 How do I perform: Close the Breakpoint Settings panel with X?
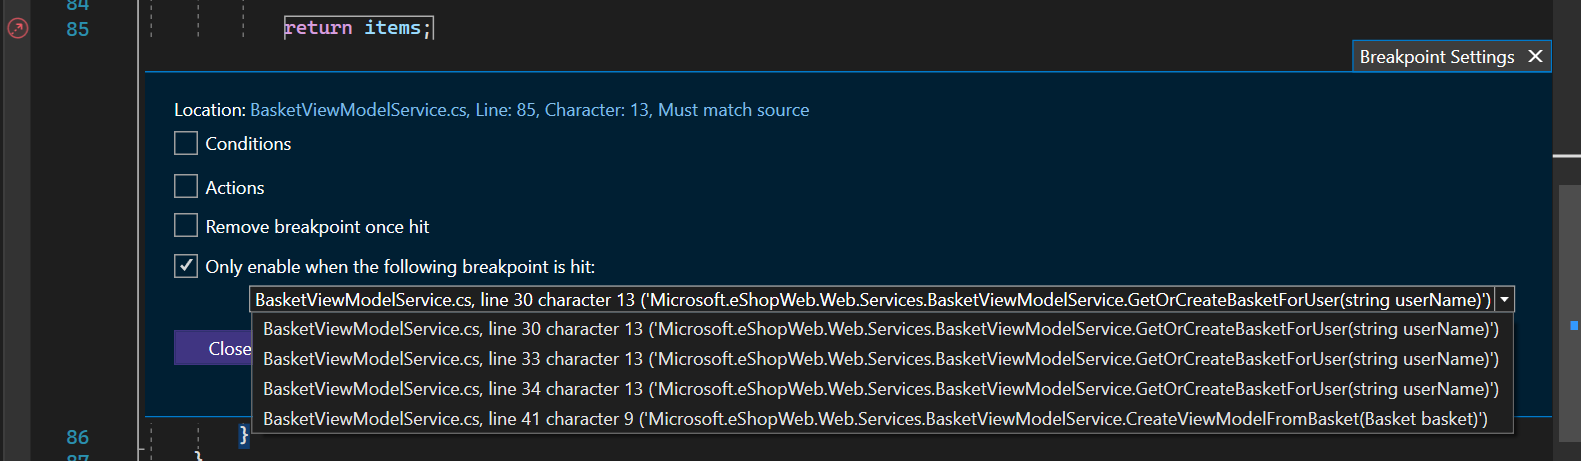1535,57
